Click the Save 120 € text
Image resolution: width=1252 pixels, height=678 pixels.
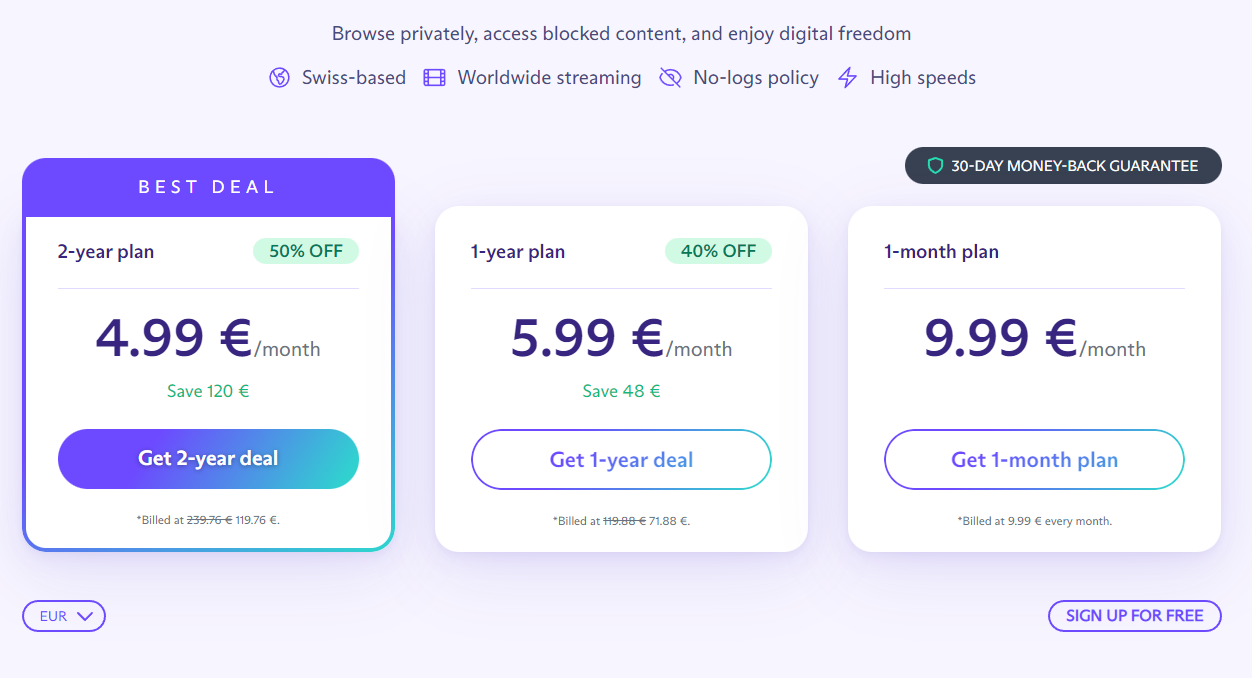[x=208, y=391]
